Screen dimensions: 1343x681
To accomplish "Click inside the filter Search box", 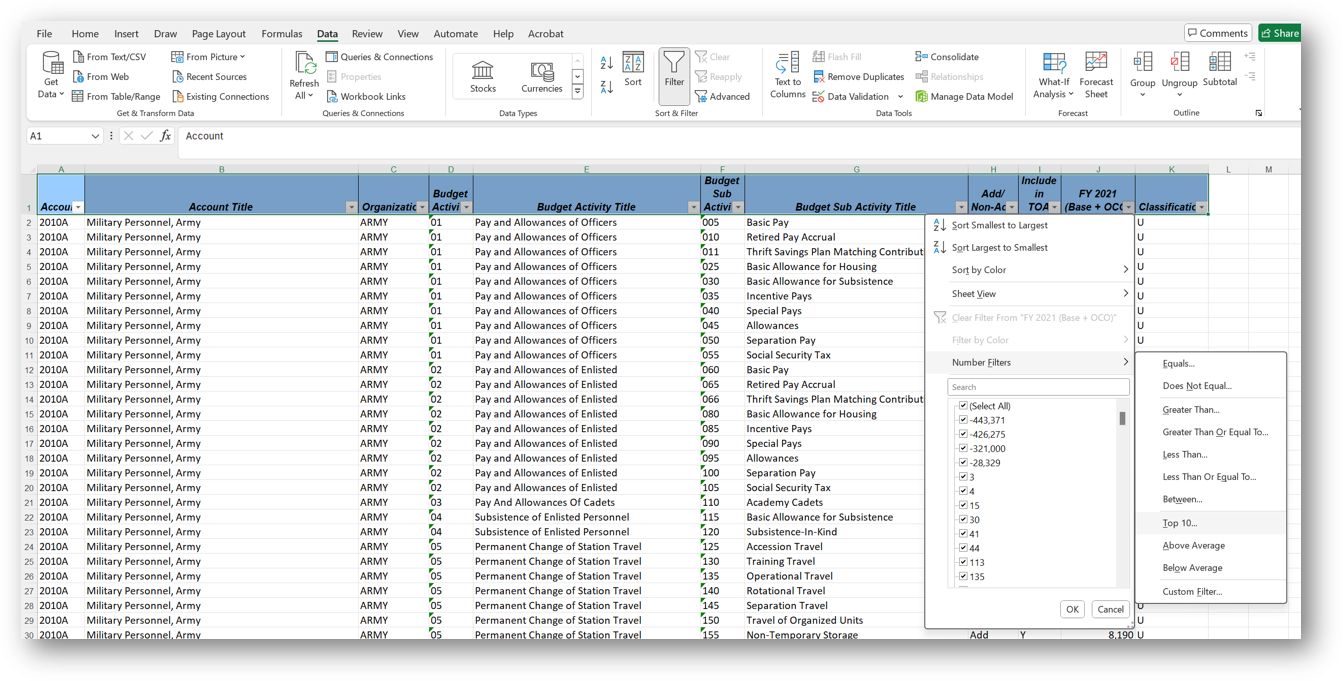I will point(1038,386).
